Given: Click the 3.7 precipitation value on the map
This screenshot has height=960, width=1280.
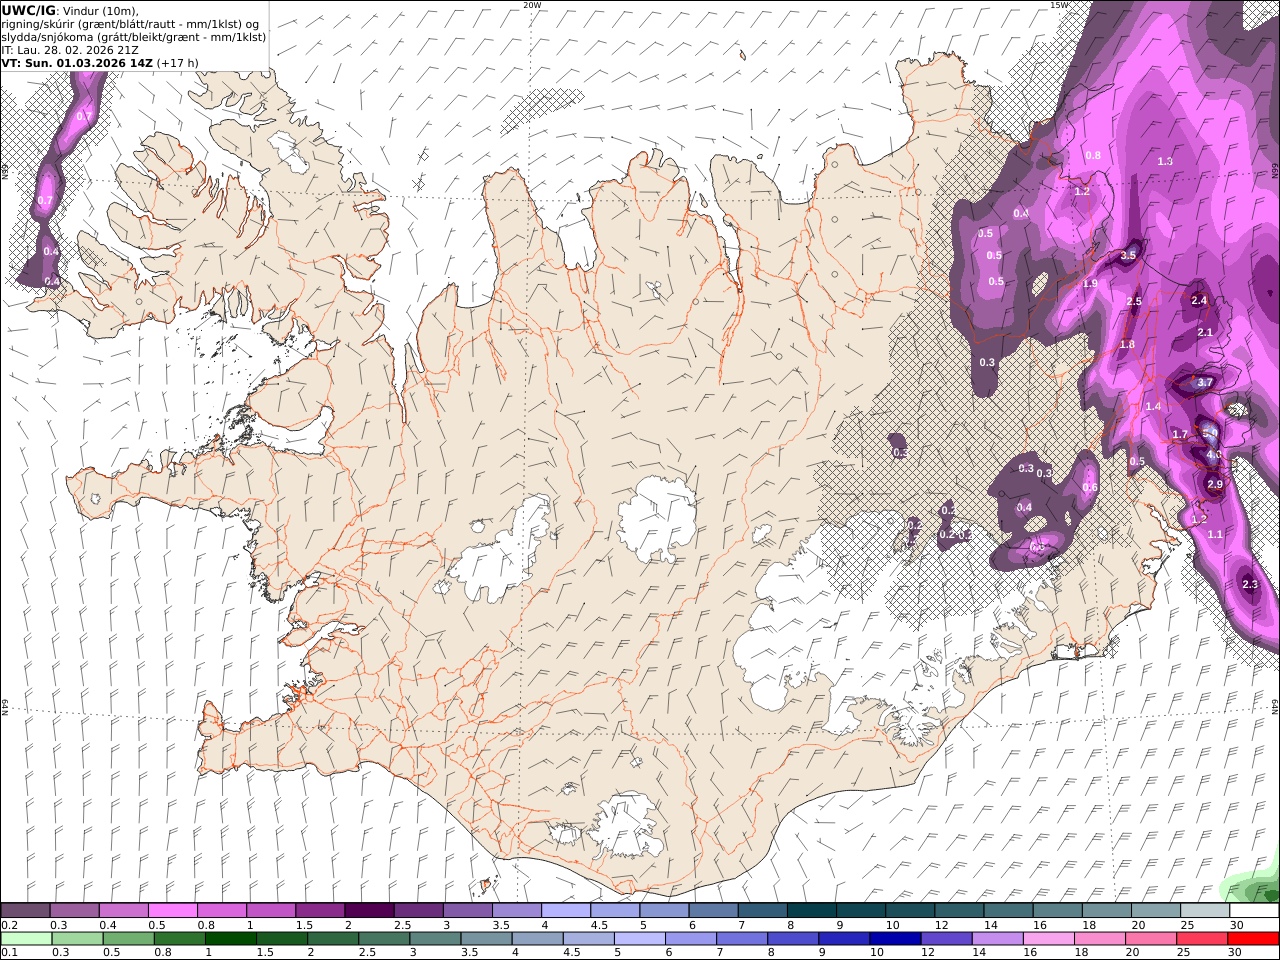Looking at the screenshot, I should pyautogui.click(x=1205, y=382).
